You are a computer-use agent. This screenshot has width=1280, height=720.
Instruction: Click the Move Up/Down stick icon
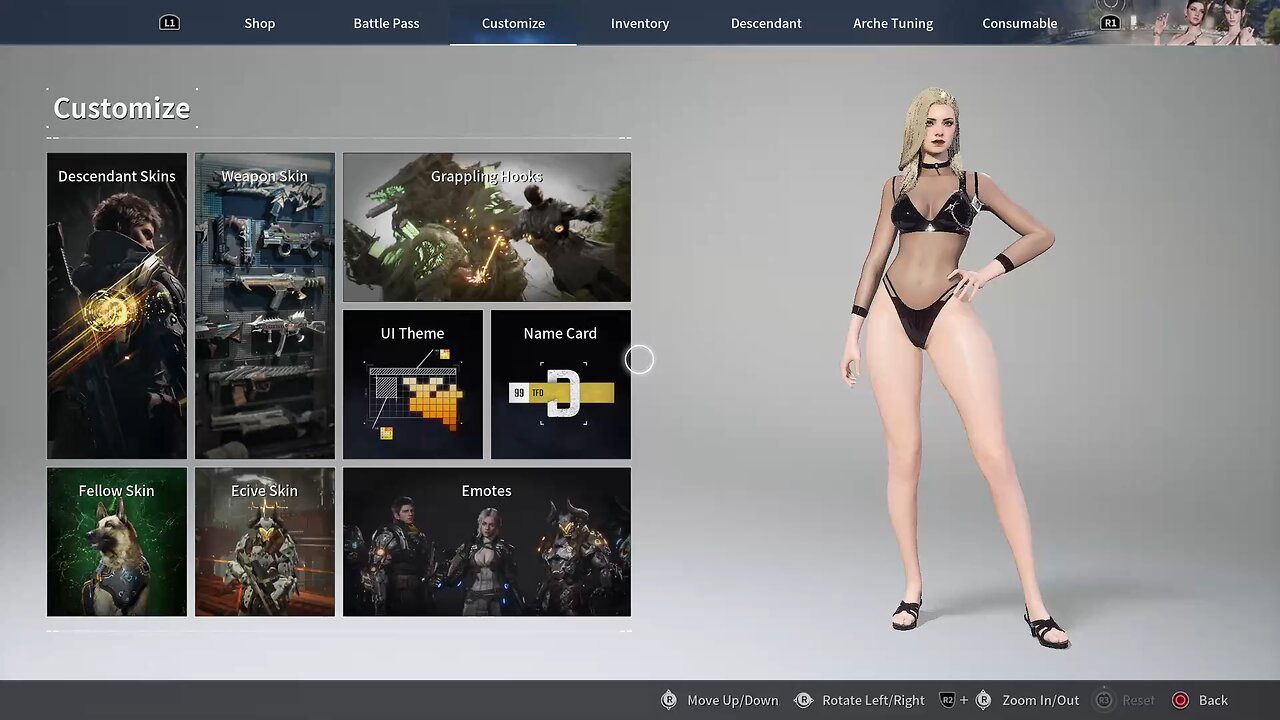(669, 700)
